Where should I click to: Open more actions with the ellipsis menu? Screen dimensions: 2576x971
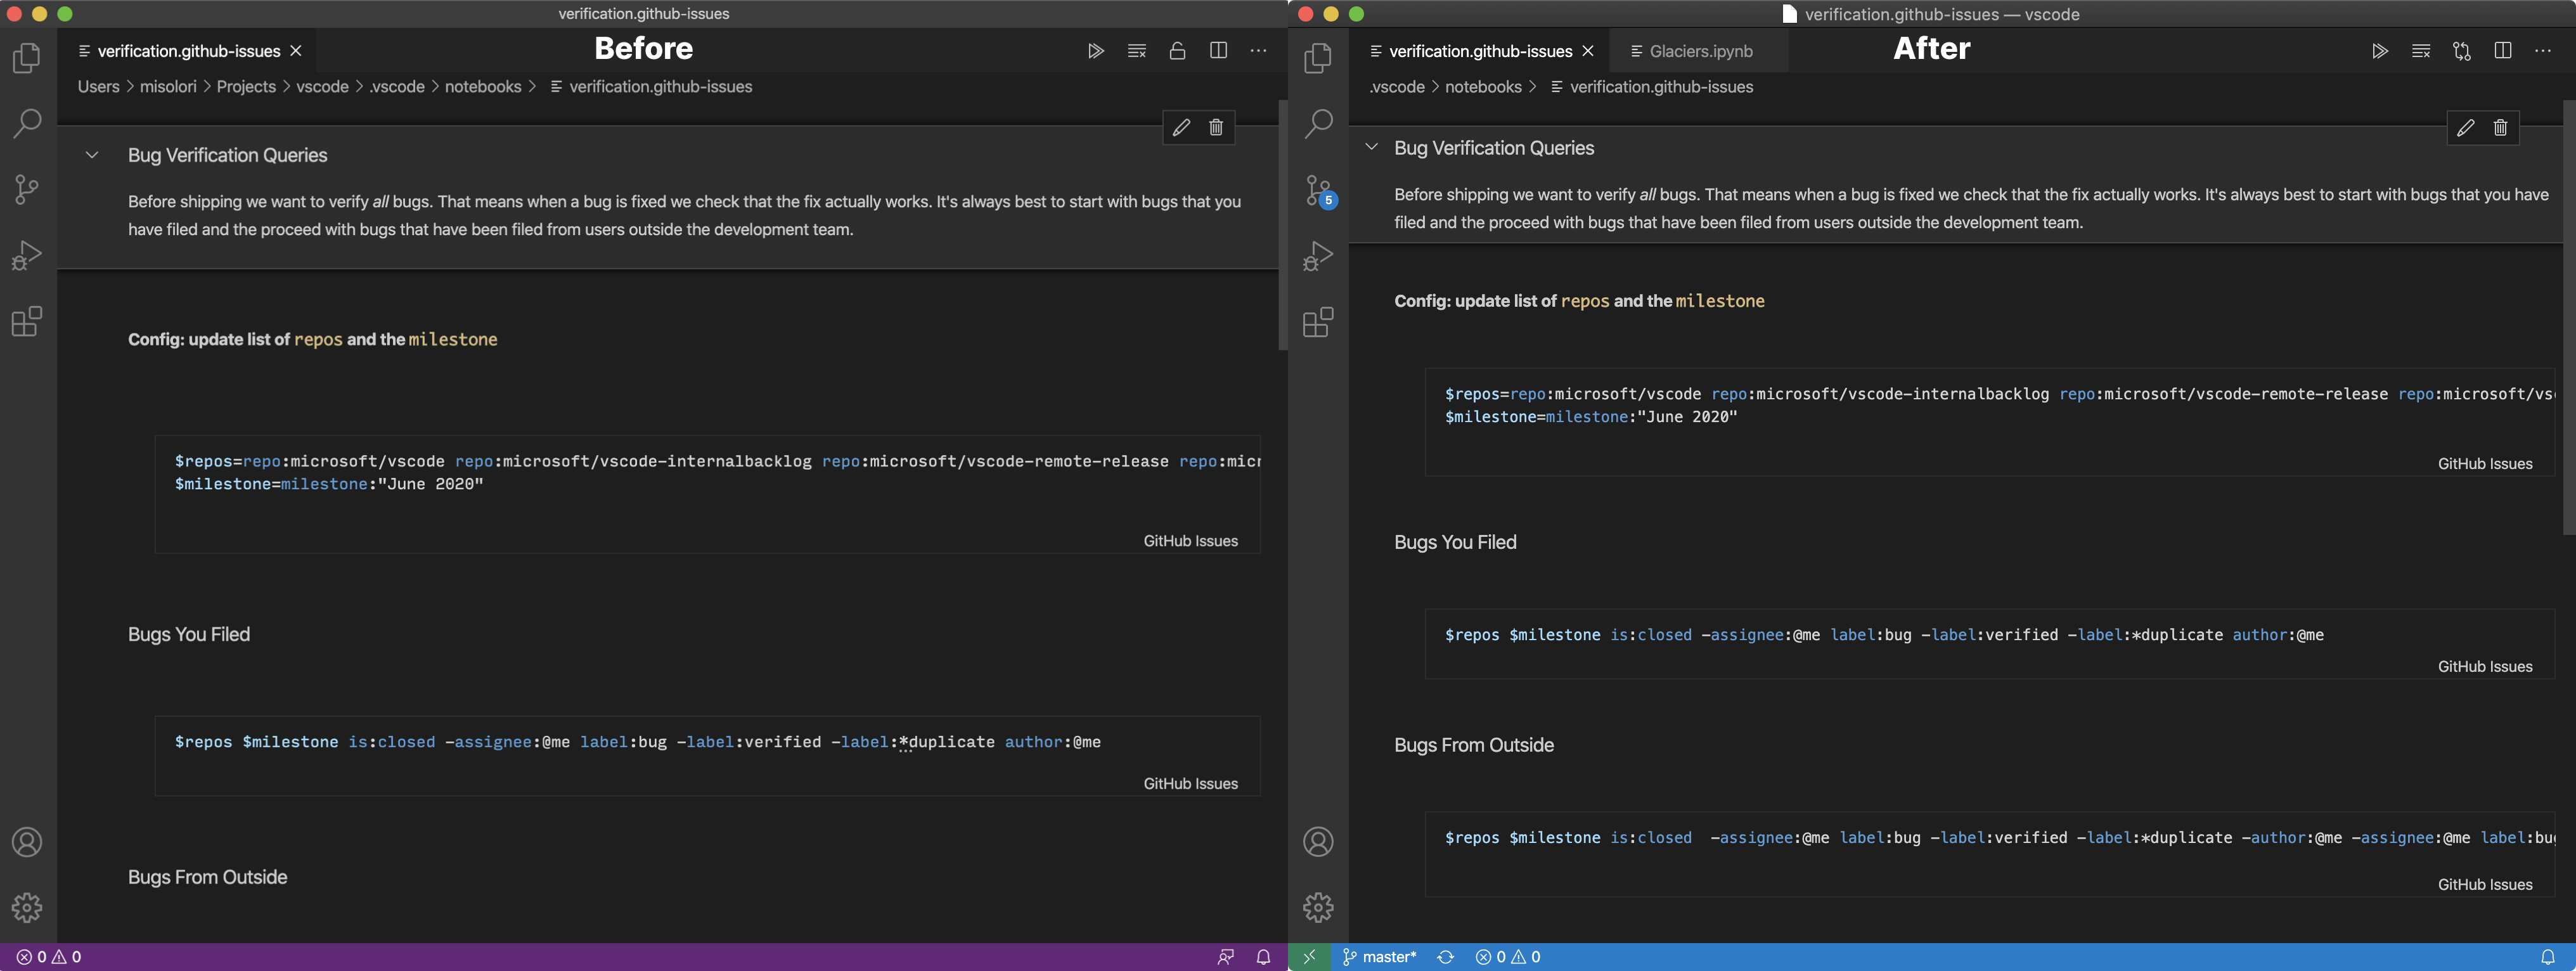pos(1258,50)
